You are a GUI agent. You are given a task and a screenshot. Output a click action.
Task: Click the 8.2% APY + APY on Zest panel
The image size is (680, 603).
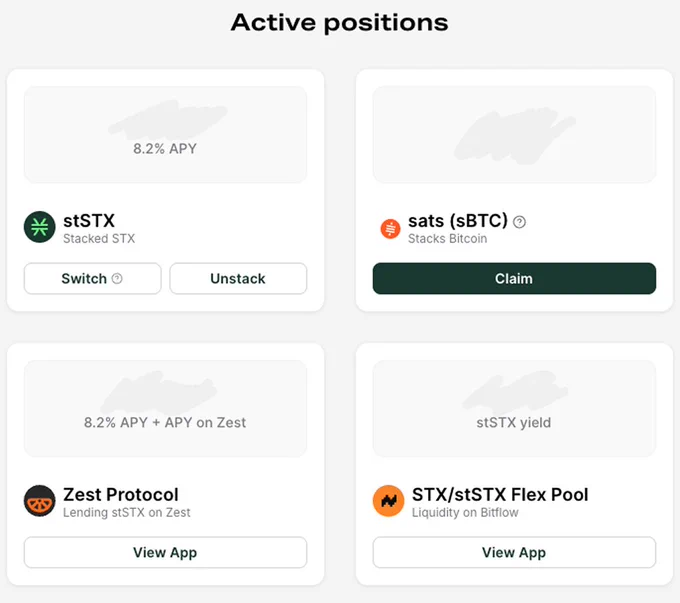pos(165,409)
